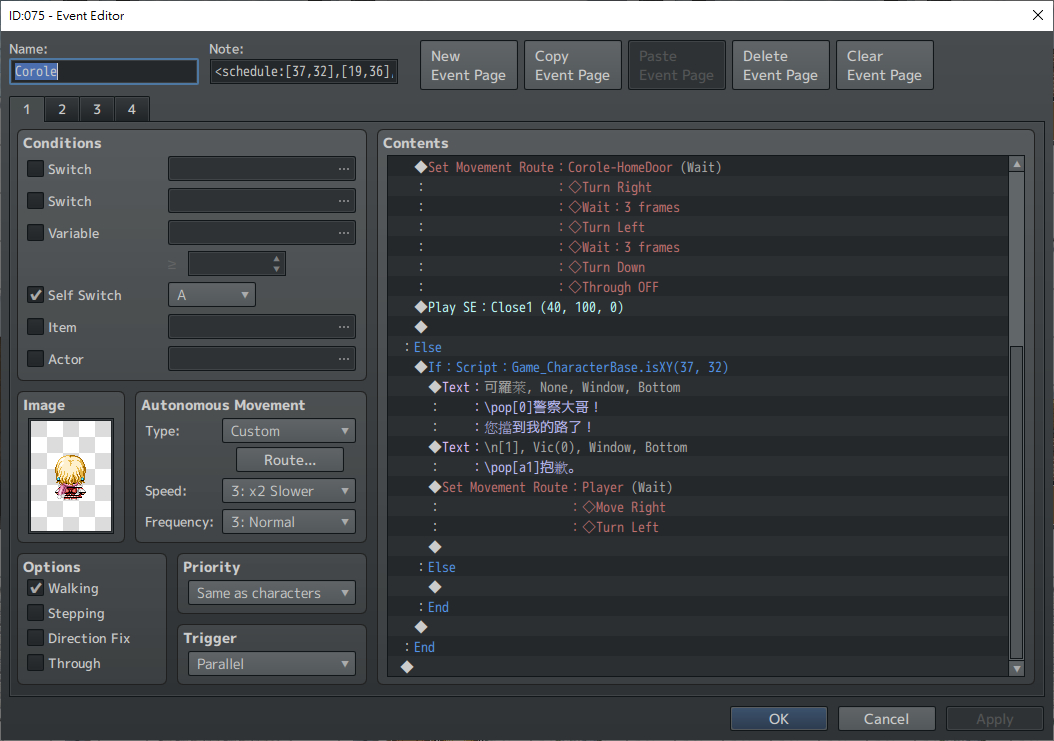
Task: Uncheck the Walking option
Action: (x=36, y=588)
